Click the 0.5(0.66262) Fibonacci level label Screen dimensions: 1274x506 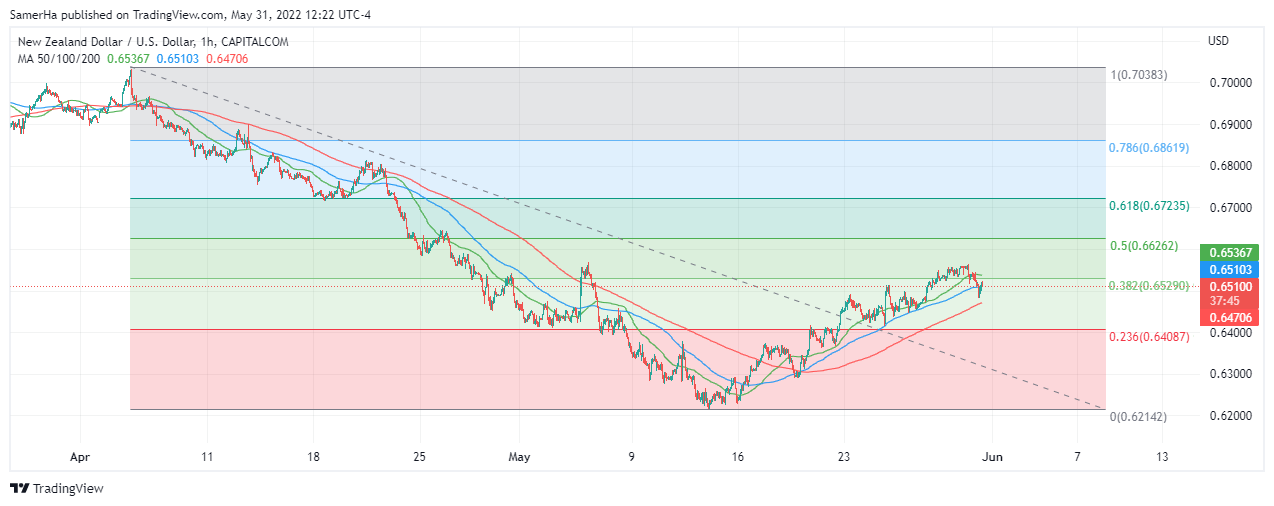(x=1144, y=245)
